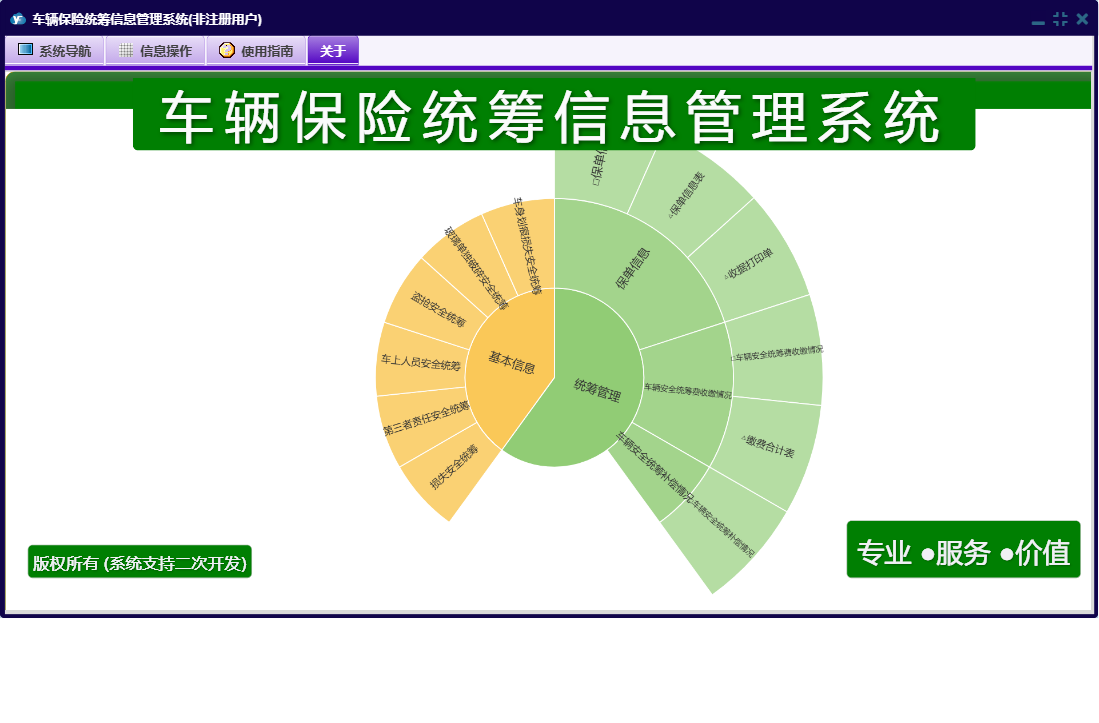Open the 损失安全统筹 segment

453,467
